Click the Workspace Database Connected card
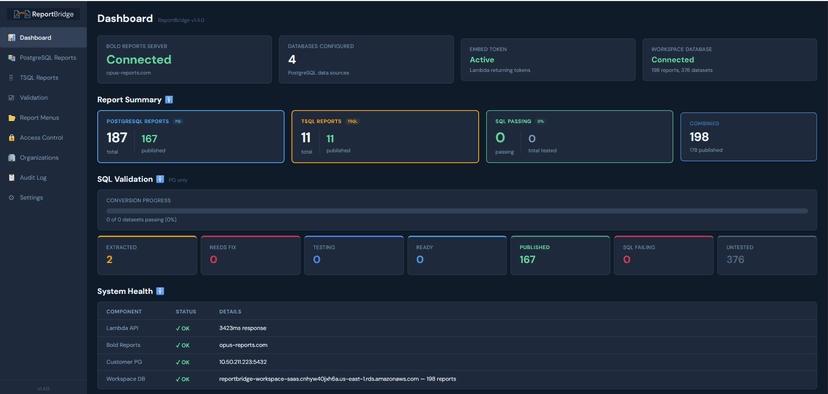Image resolution: width=828 pixels, height=394 pixels. pyautogui.click(x=730, y=60)
